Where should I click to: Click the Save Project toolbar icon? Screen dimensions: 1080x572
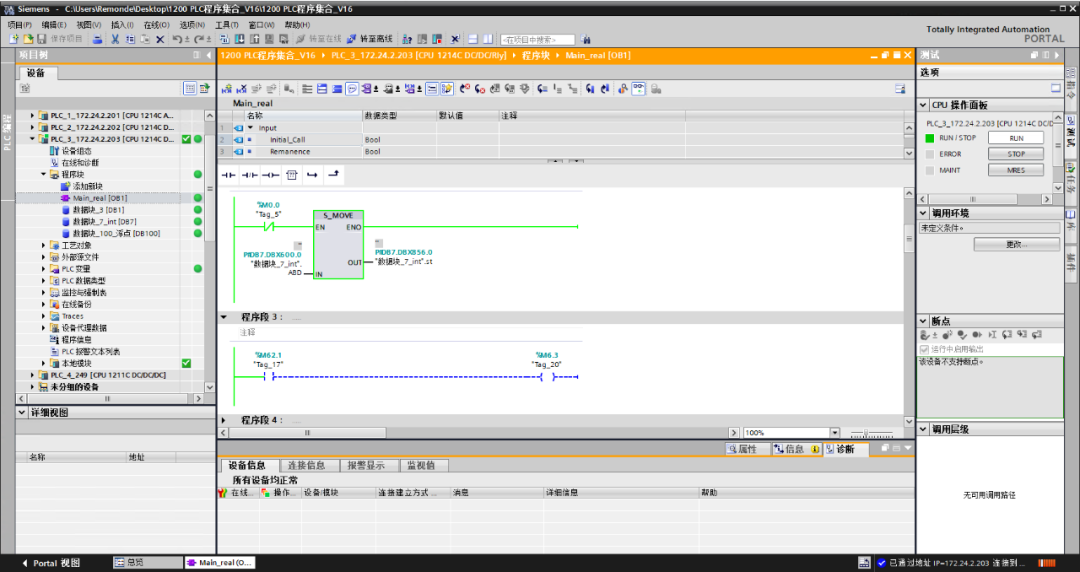click(41, 39)
